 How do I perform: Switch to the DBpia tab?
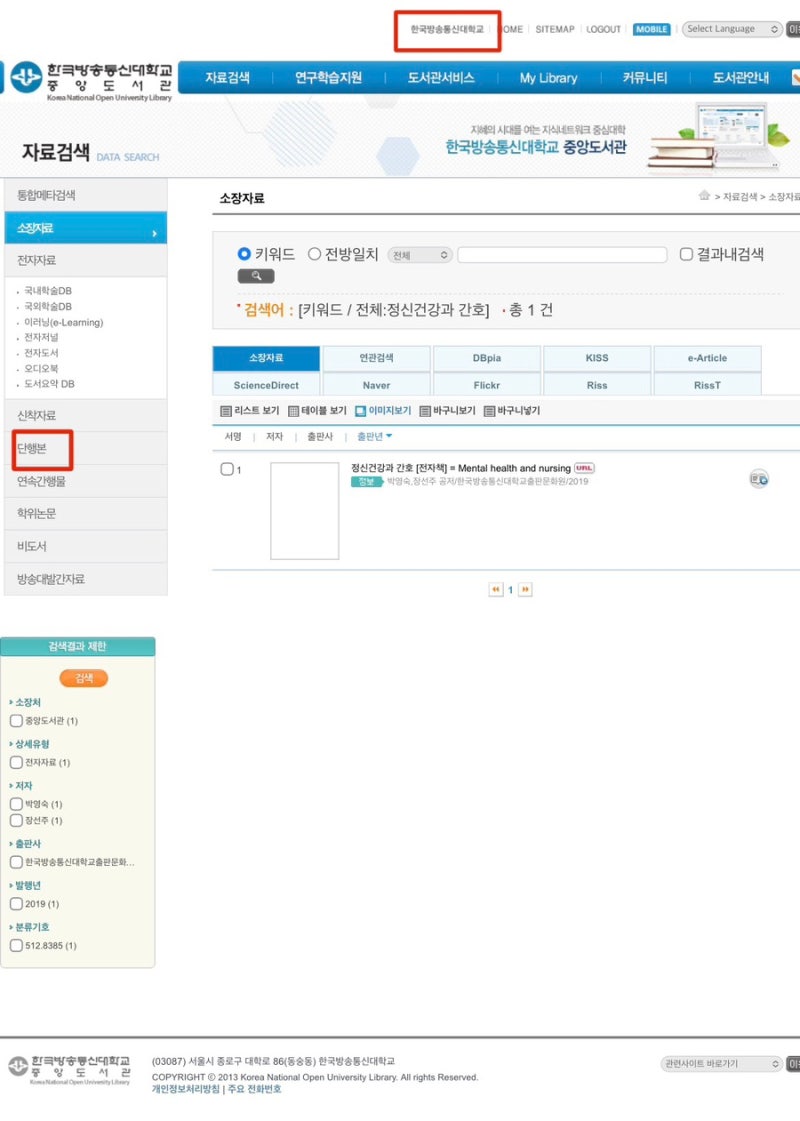[x=487, y=357]
